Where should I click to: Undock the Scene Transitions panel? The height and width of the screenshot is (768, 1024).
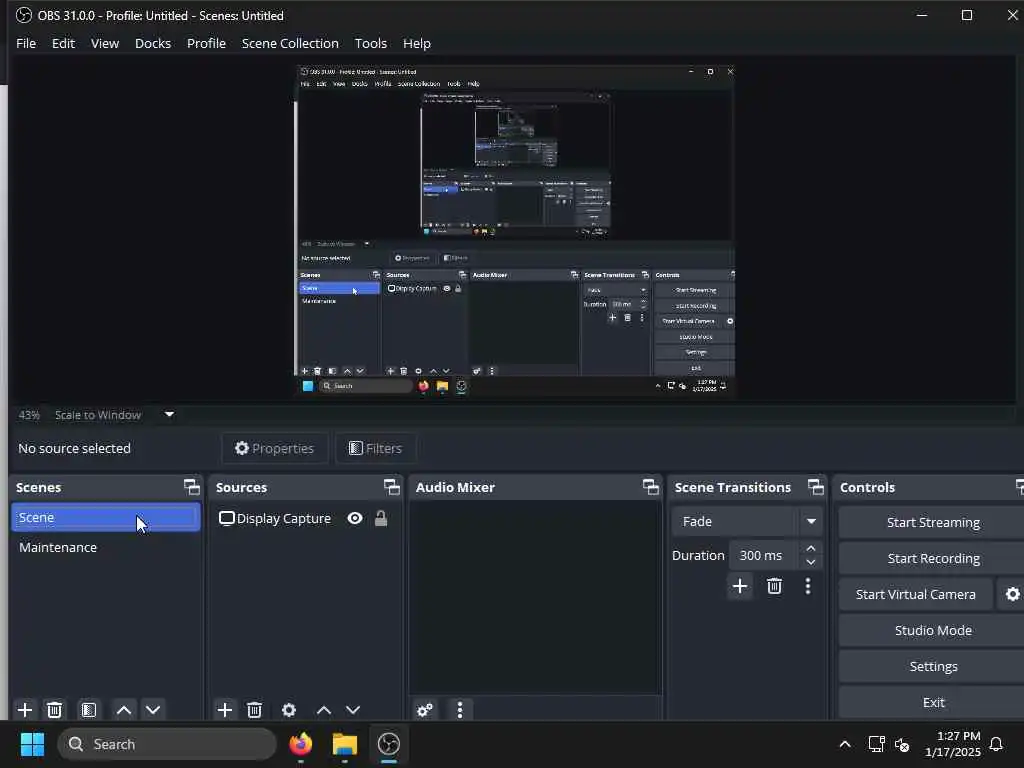tap(816, 487)
